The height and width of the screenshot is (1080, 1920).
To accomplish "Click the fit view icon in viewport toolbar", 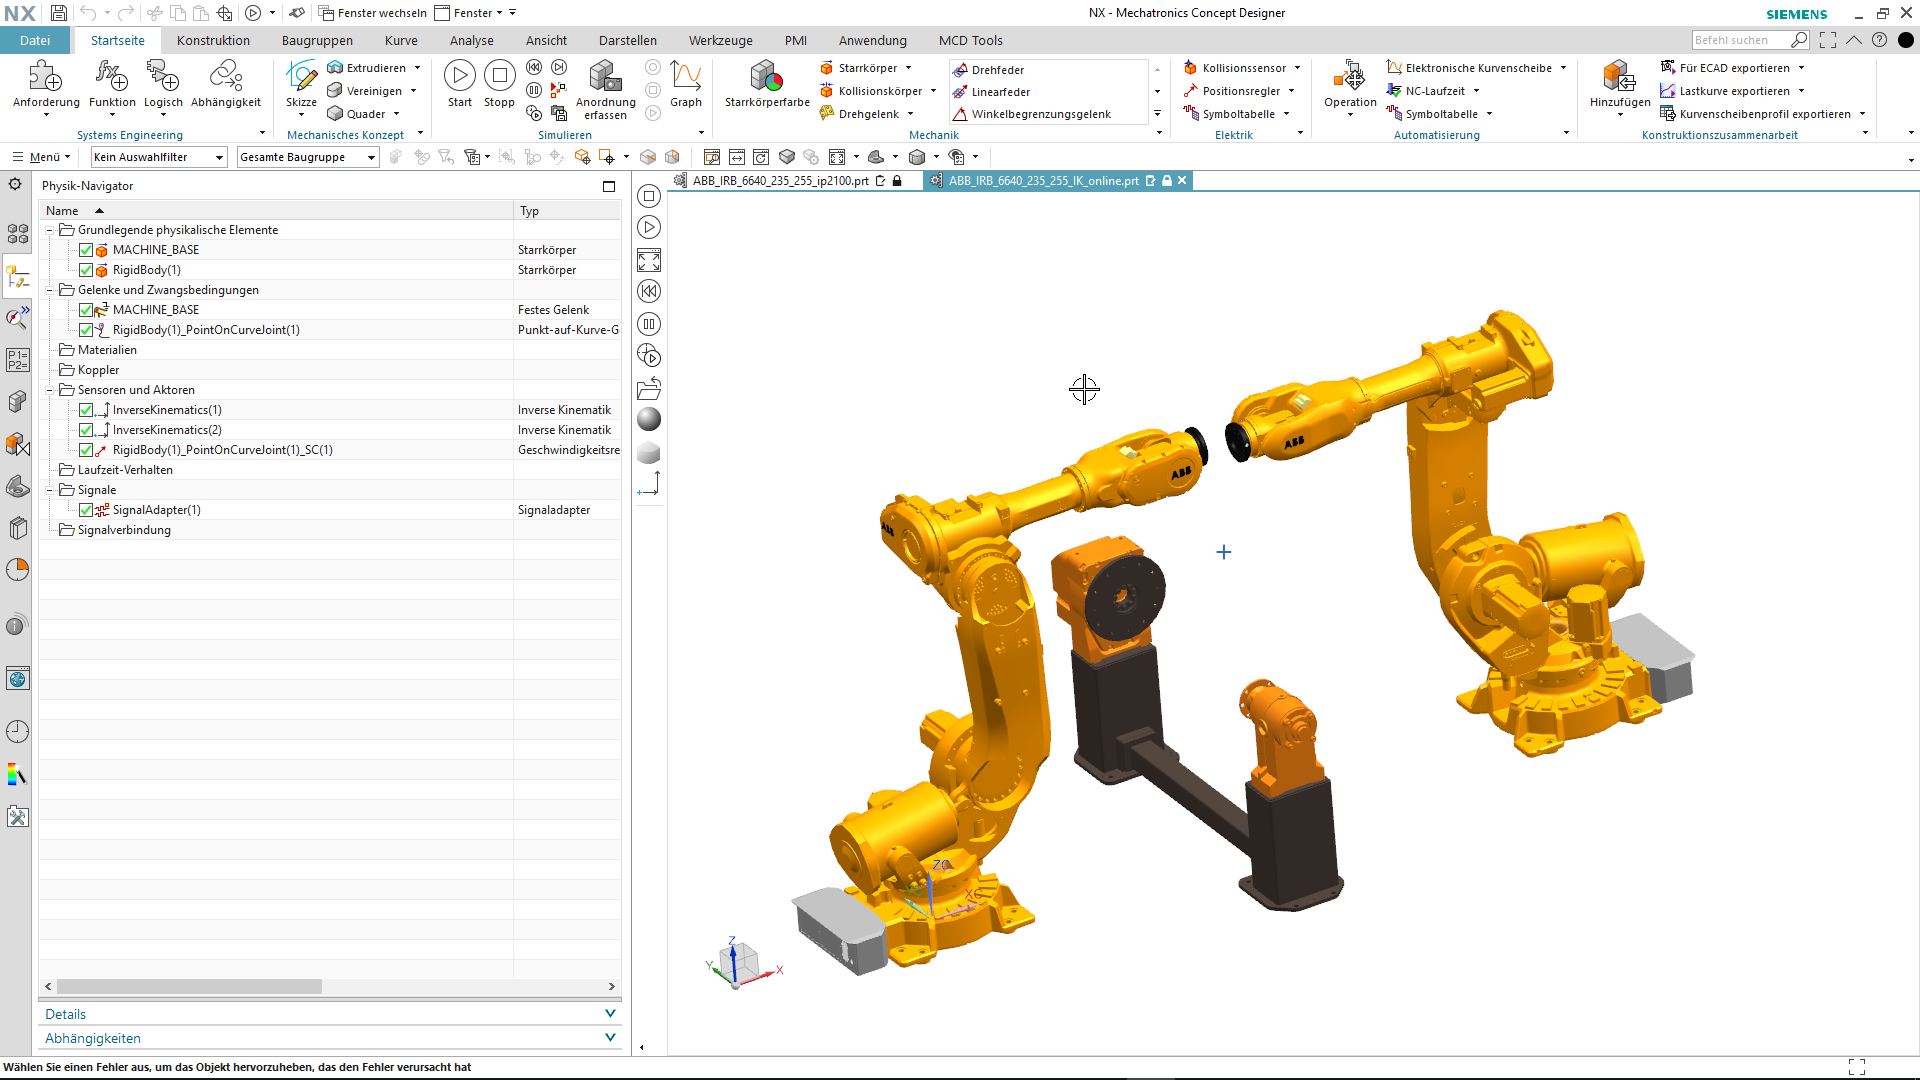I will click(649, 261).
